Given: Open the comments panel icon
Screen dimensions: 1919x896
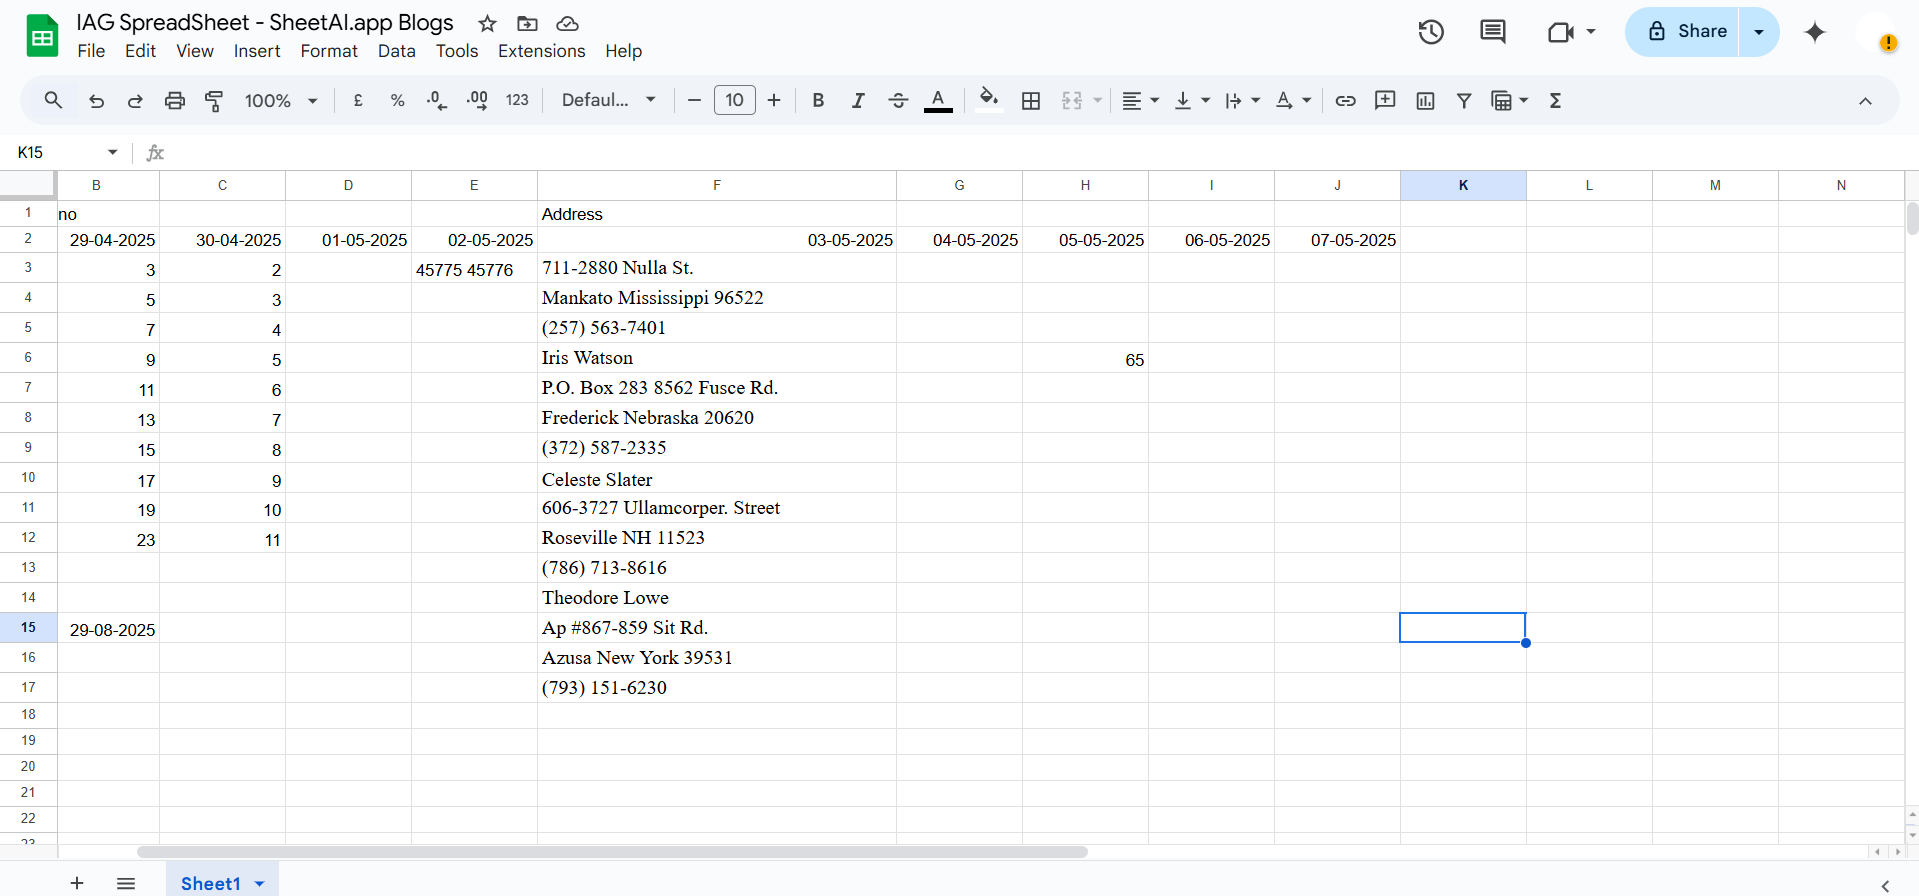Looking at the screenshot, I should coord(1492,32).
